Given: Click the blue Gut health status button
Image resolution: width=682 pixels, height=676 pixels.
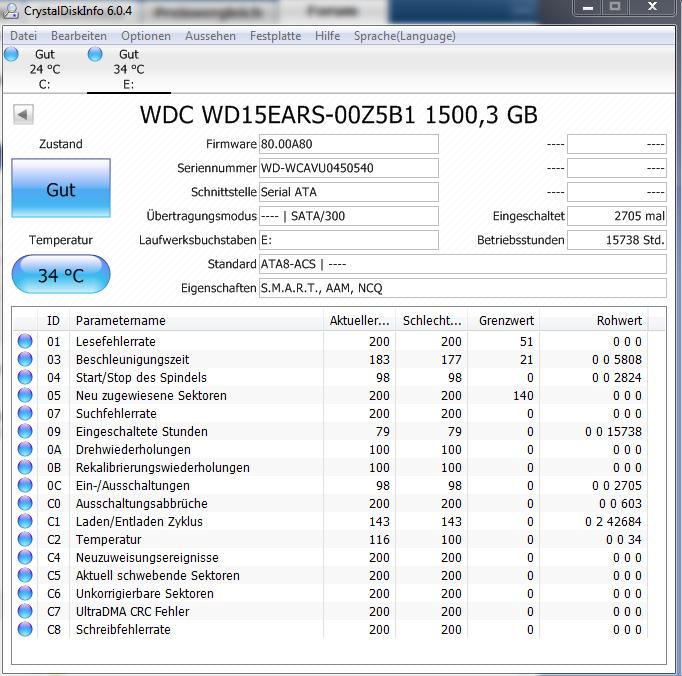Looking at the screenshot, I should [x=61, y=188].
